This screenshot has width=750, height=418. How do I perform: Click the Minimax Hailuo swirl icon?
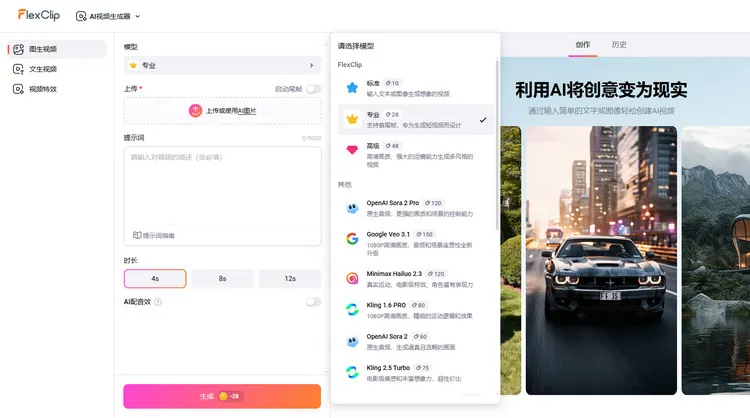[x=352, y=278]
